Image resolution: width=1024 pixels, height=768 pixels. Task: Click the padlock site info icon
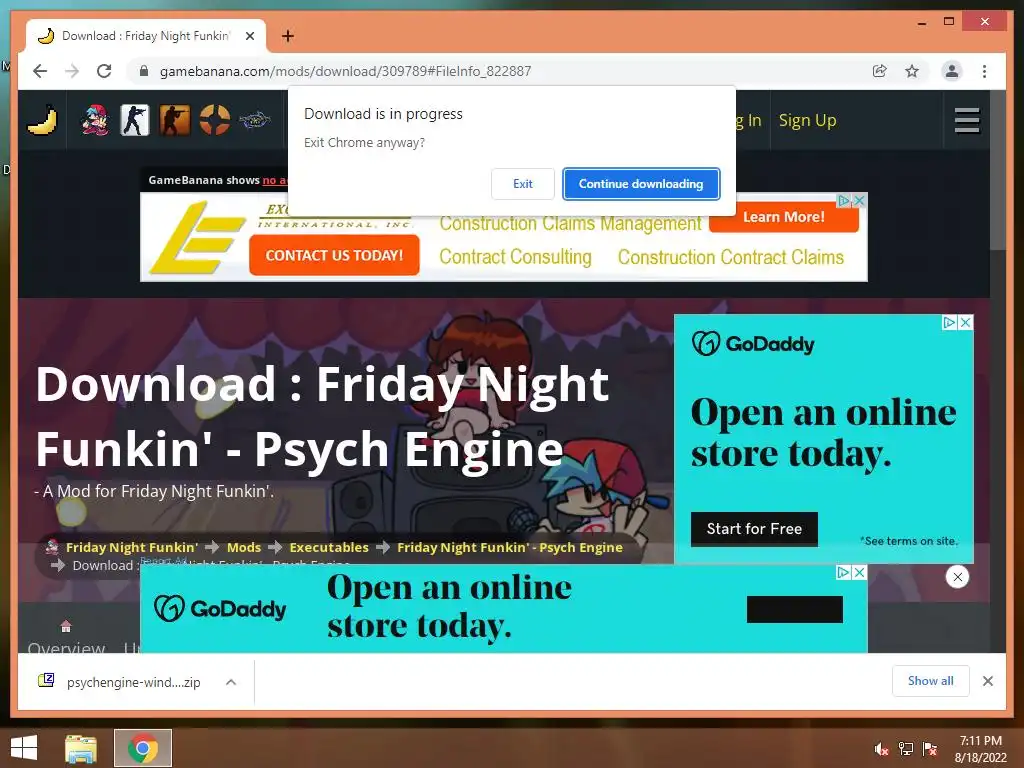144,71
